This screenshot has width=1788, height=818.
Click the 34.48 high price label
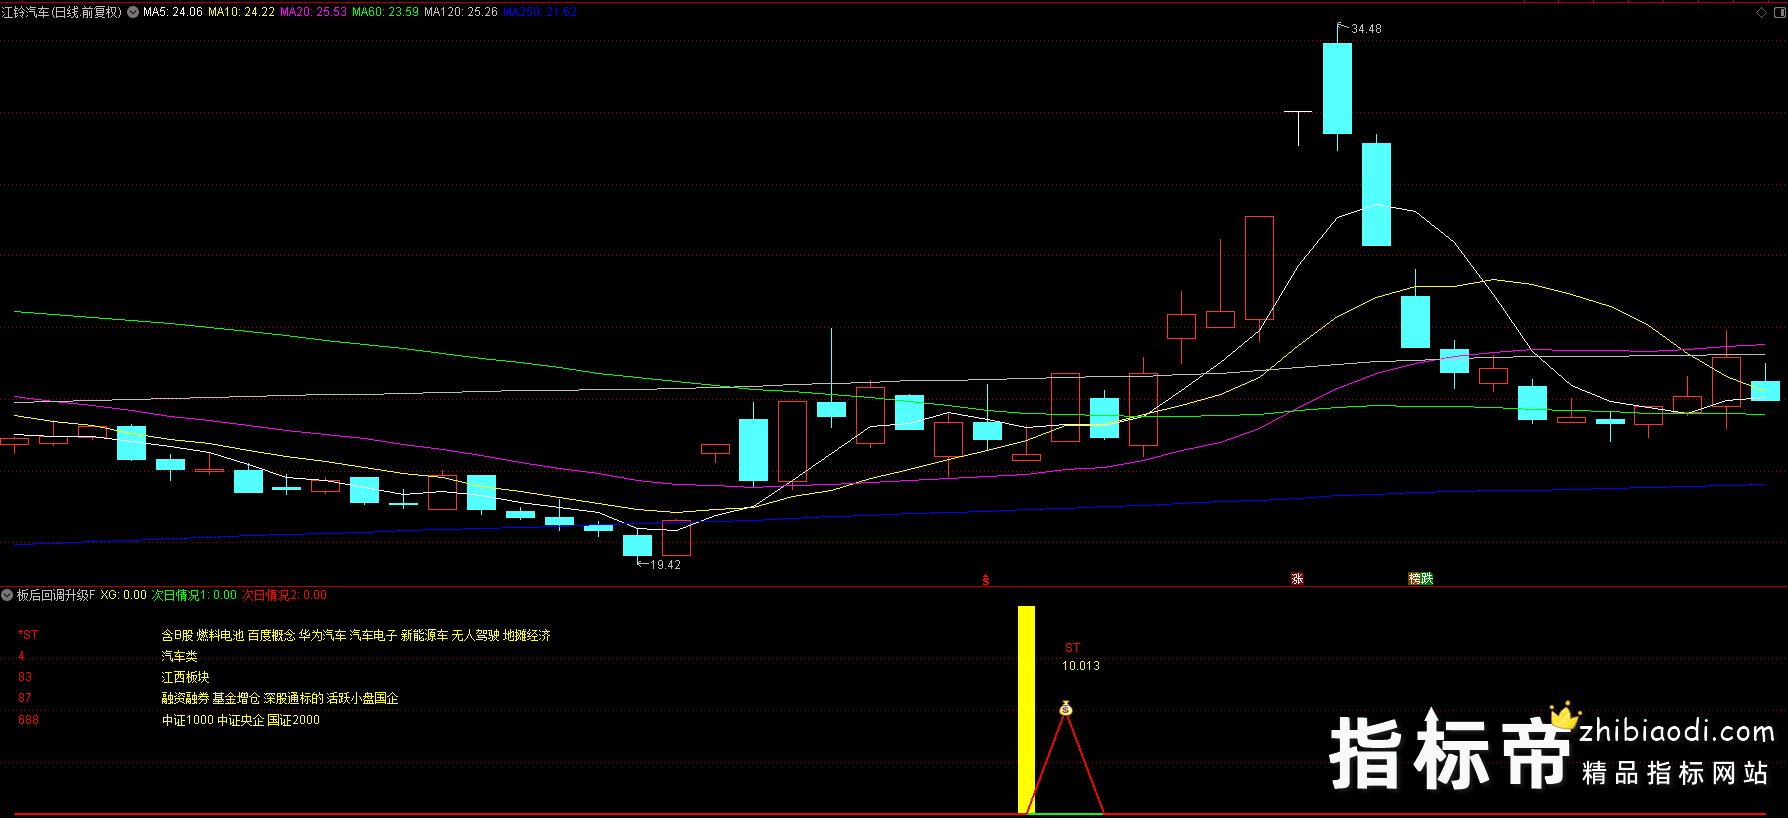(x=1366, y=29)
